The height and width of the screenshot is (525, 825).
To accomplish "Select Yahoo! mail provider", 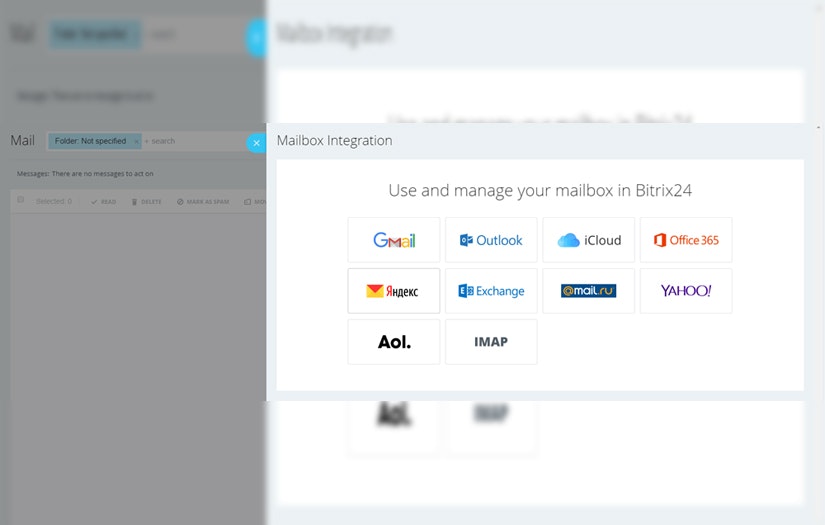I will click(x=686, y=291).
